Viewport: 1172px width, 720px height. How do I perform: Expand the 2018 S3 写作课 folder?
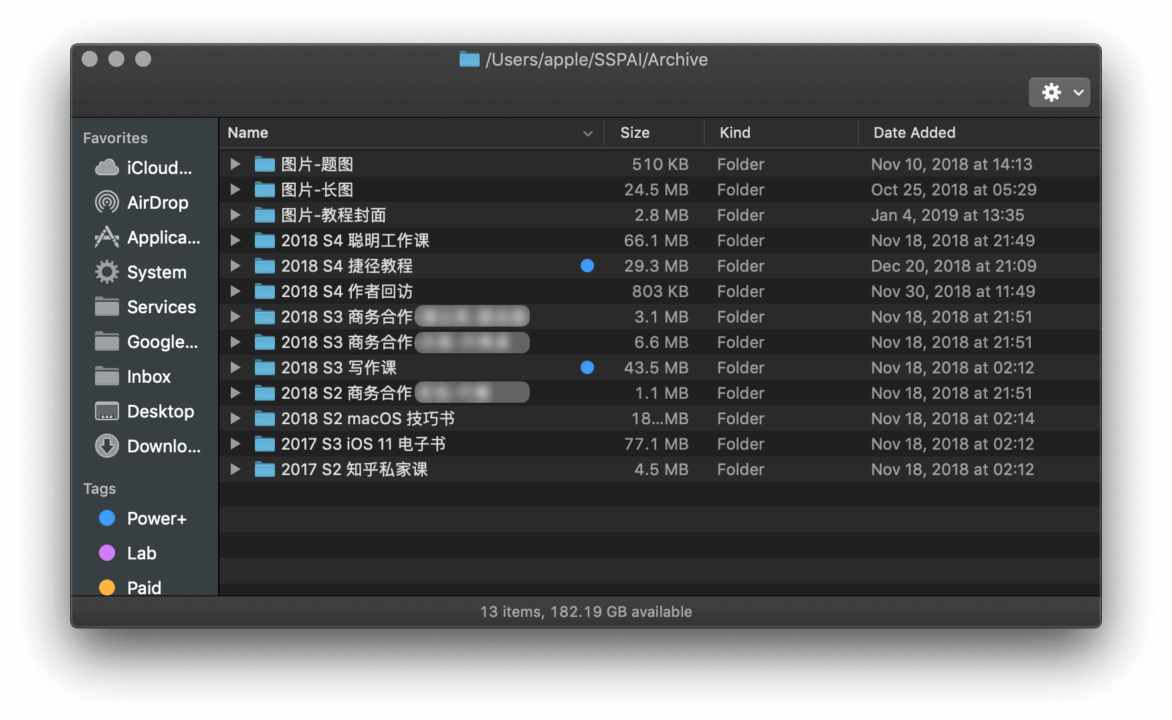235,367
